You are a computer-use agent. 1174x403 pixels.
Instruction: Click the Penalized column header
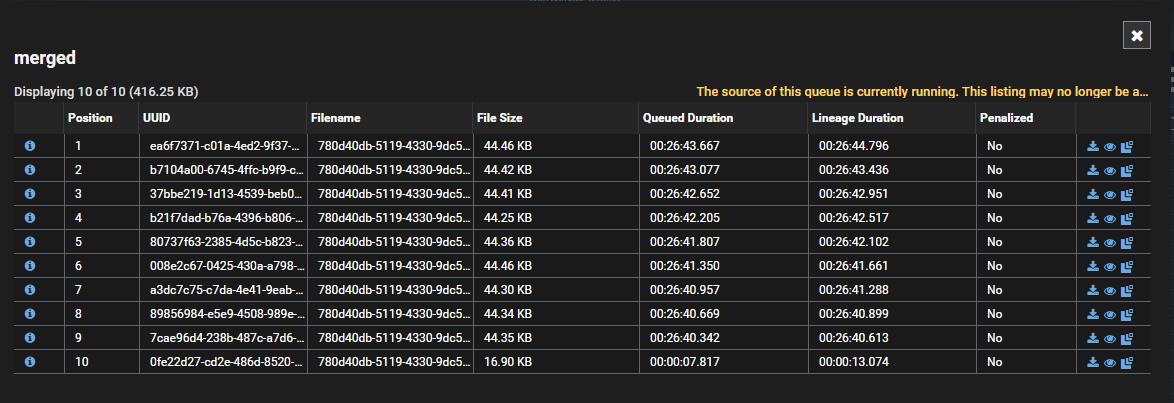[x=1026, y=118]
